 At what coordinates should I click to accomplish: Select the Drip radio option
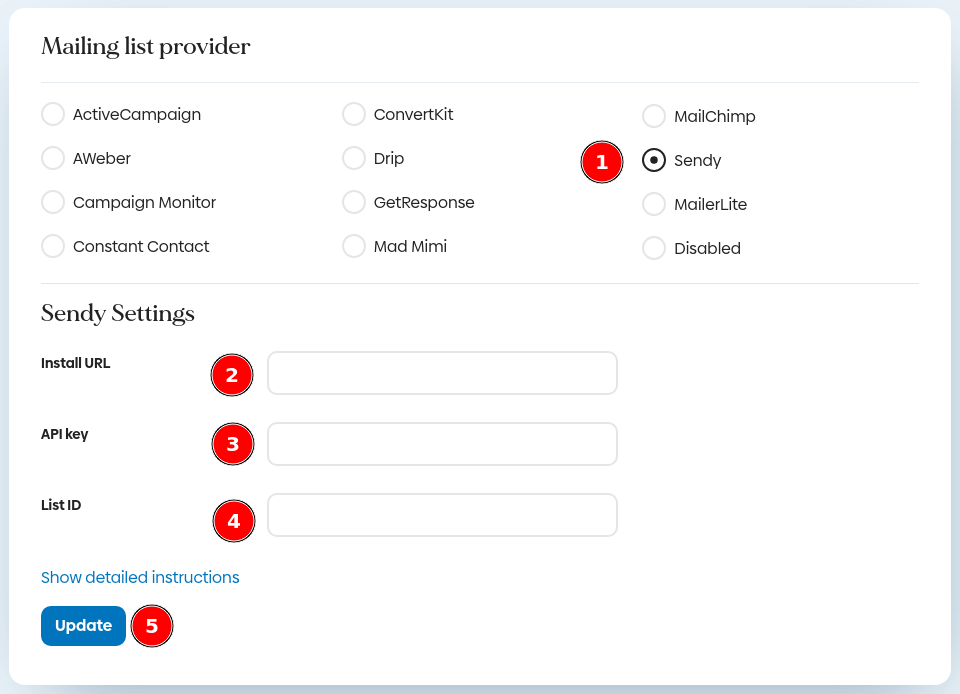click(354, 159)
